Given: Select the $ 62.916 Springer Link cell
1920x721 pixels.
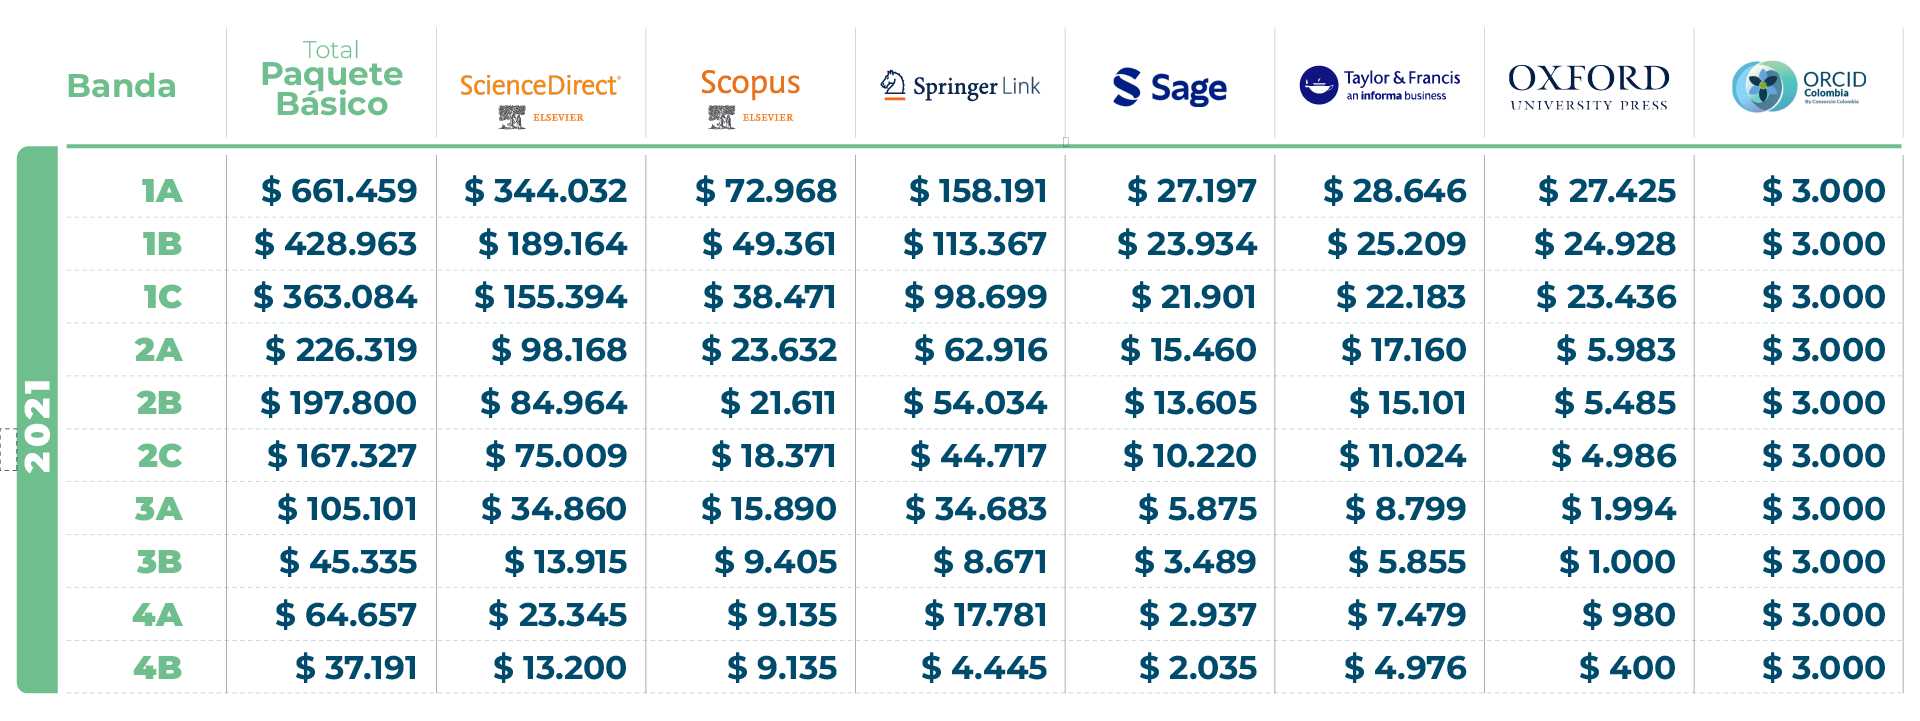Looking at the screenshot, I should point(980,350).
